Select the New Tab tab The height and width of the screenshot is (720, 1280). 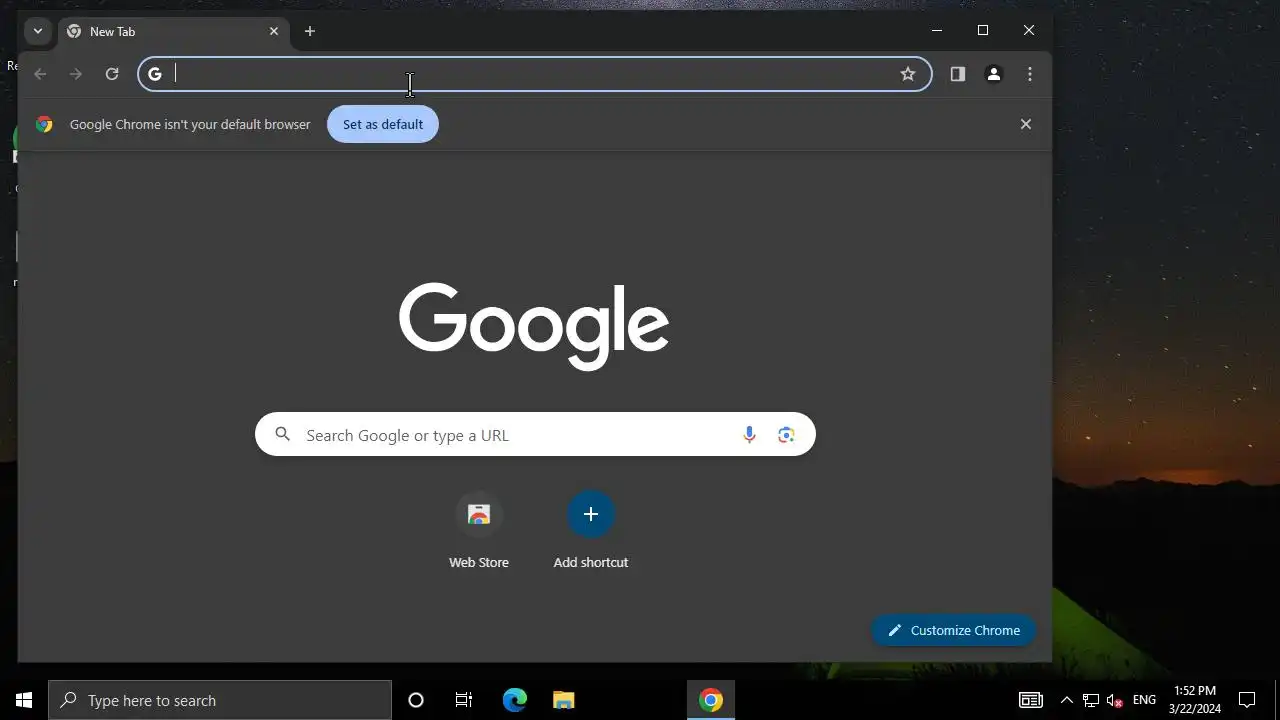tap(173, 32)
